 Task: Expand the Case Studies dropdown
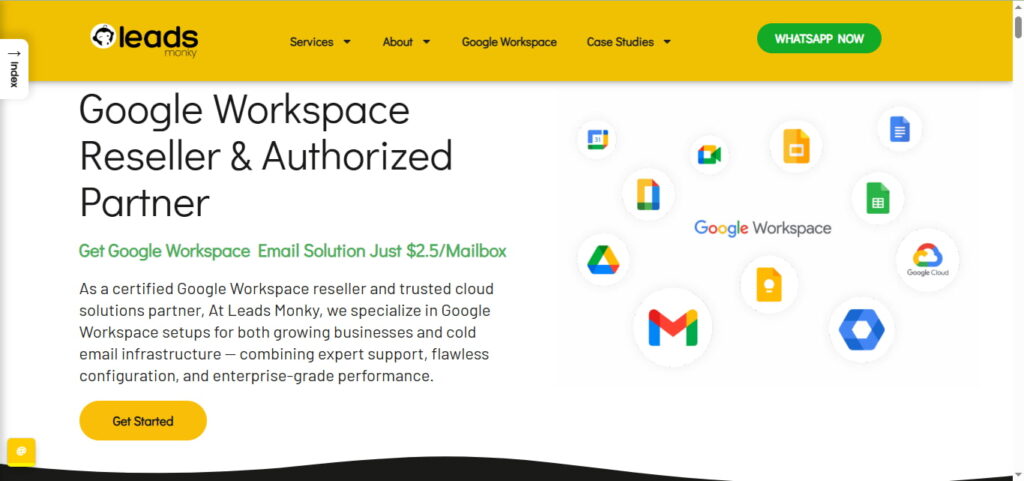(x=628, y=42)
